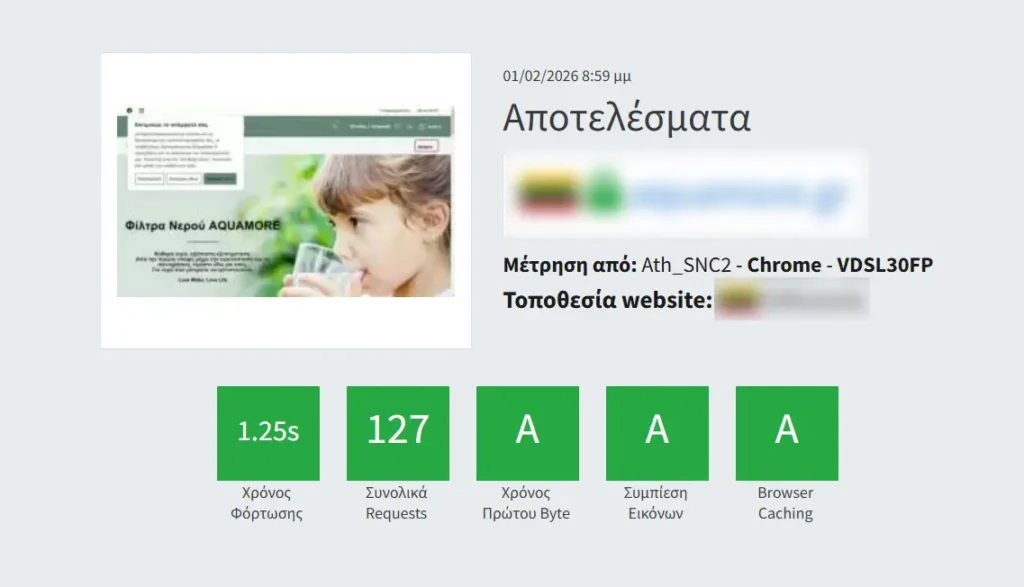
Task: Click the accept button in the cookie popup preview
Action: click(x=221, y=178)
